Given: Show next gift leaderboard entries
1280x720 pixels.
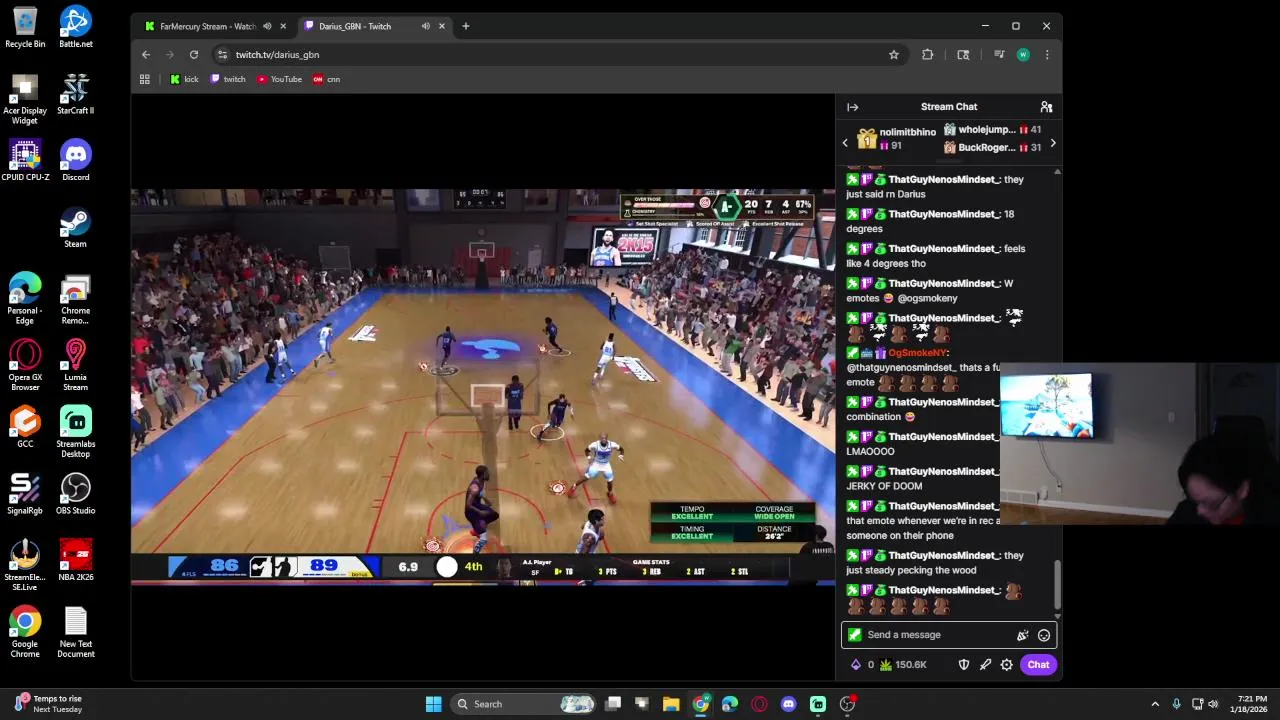Looking at the screenshot, I should click(x=1052, y=143).
